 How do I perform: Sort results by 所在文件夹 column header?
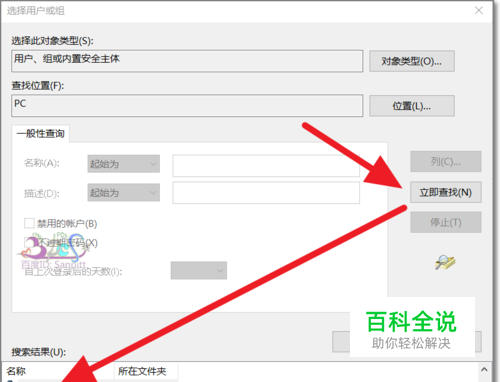point(146,371)
